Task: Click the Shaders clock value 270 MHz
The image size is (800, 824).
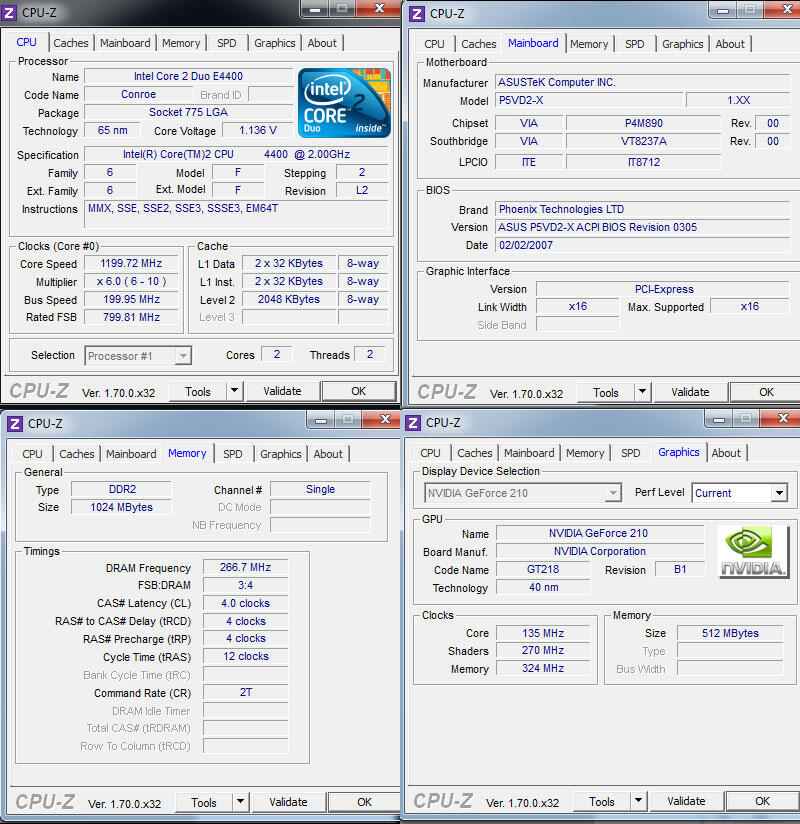Action: click(543, 650)
